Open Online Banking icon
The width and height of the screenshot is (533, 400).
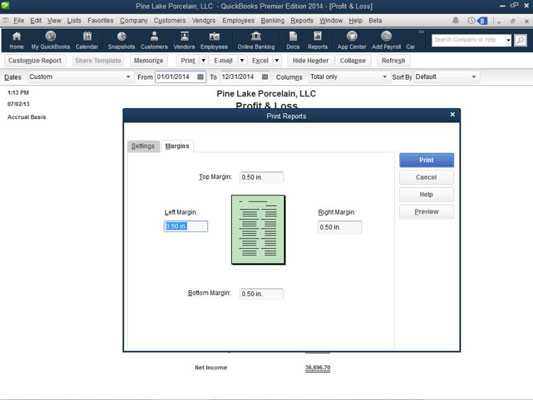click(x=256, y=40)
